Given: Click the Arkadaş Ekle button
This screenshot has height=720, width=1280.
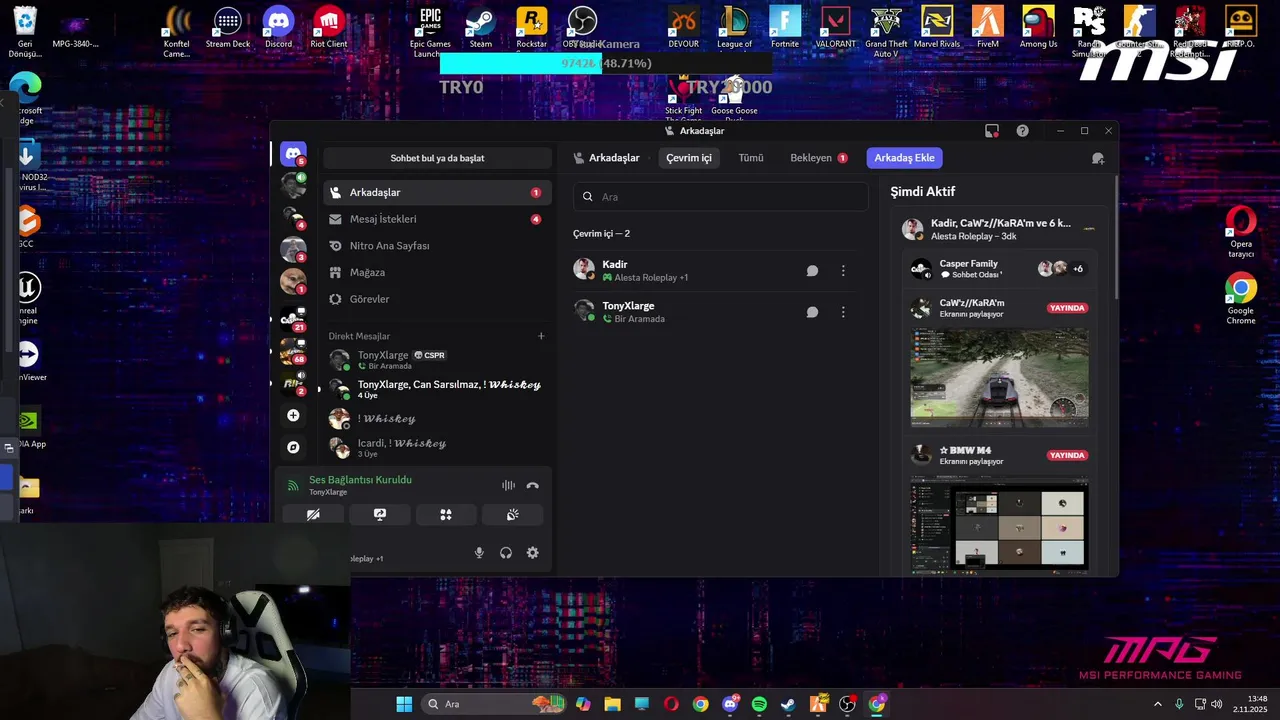Looking at the screenshot, I should [904, 158].
